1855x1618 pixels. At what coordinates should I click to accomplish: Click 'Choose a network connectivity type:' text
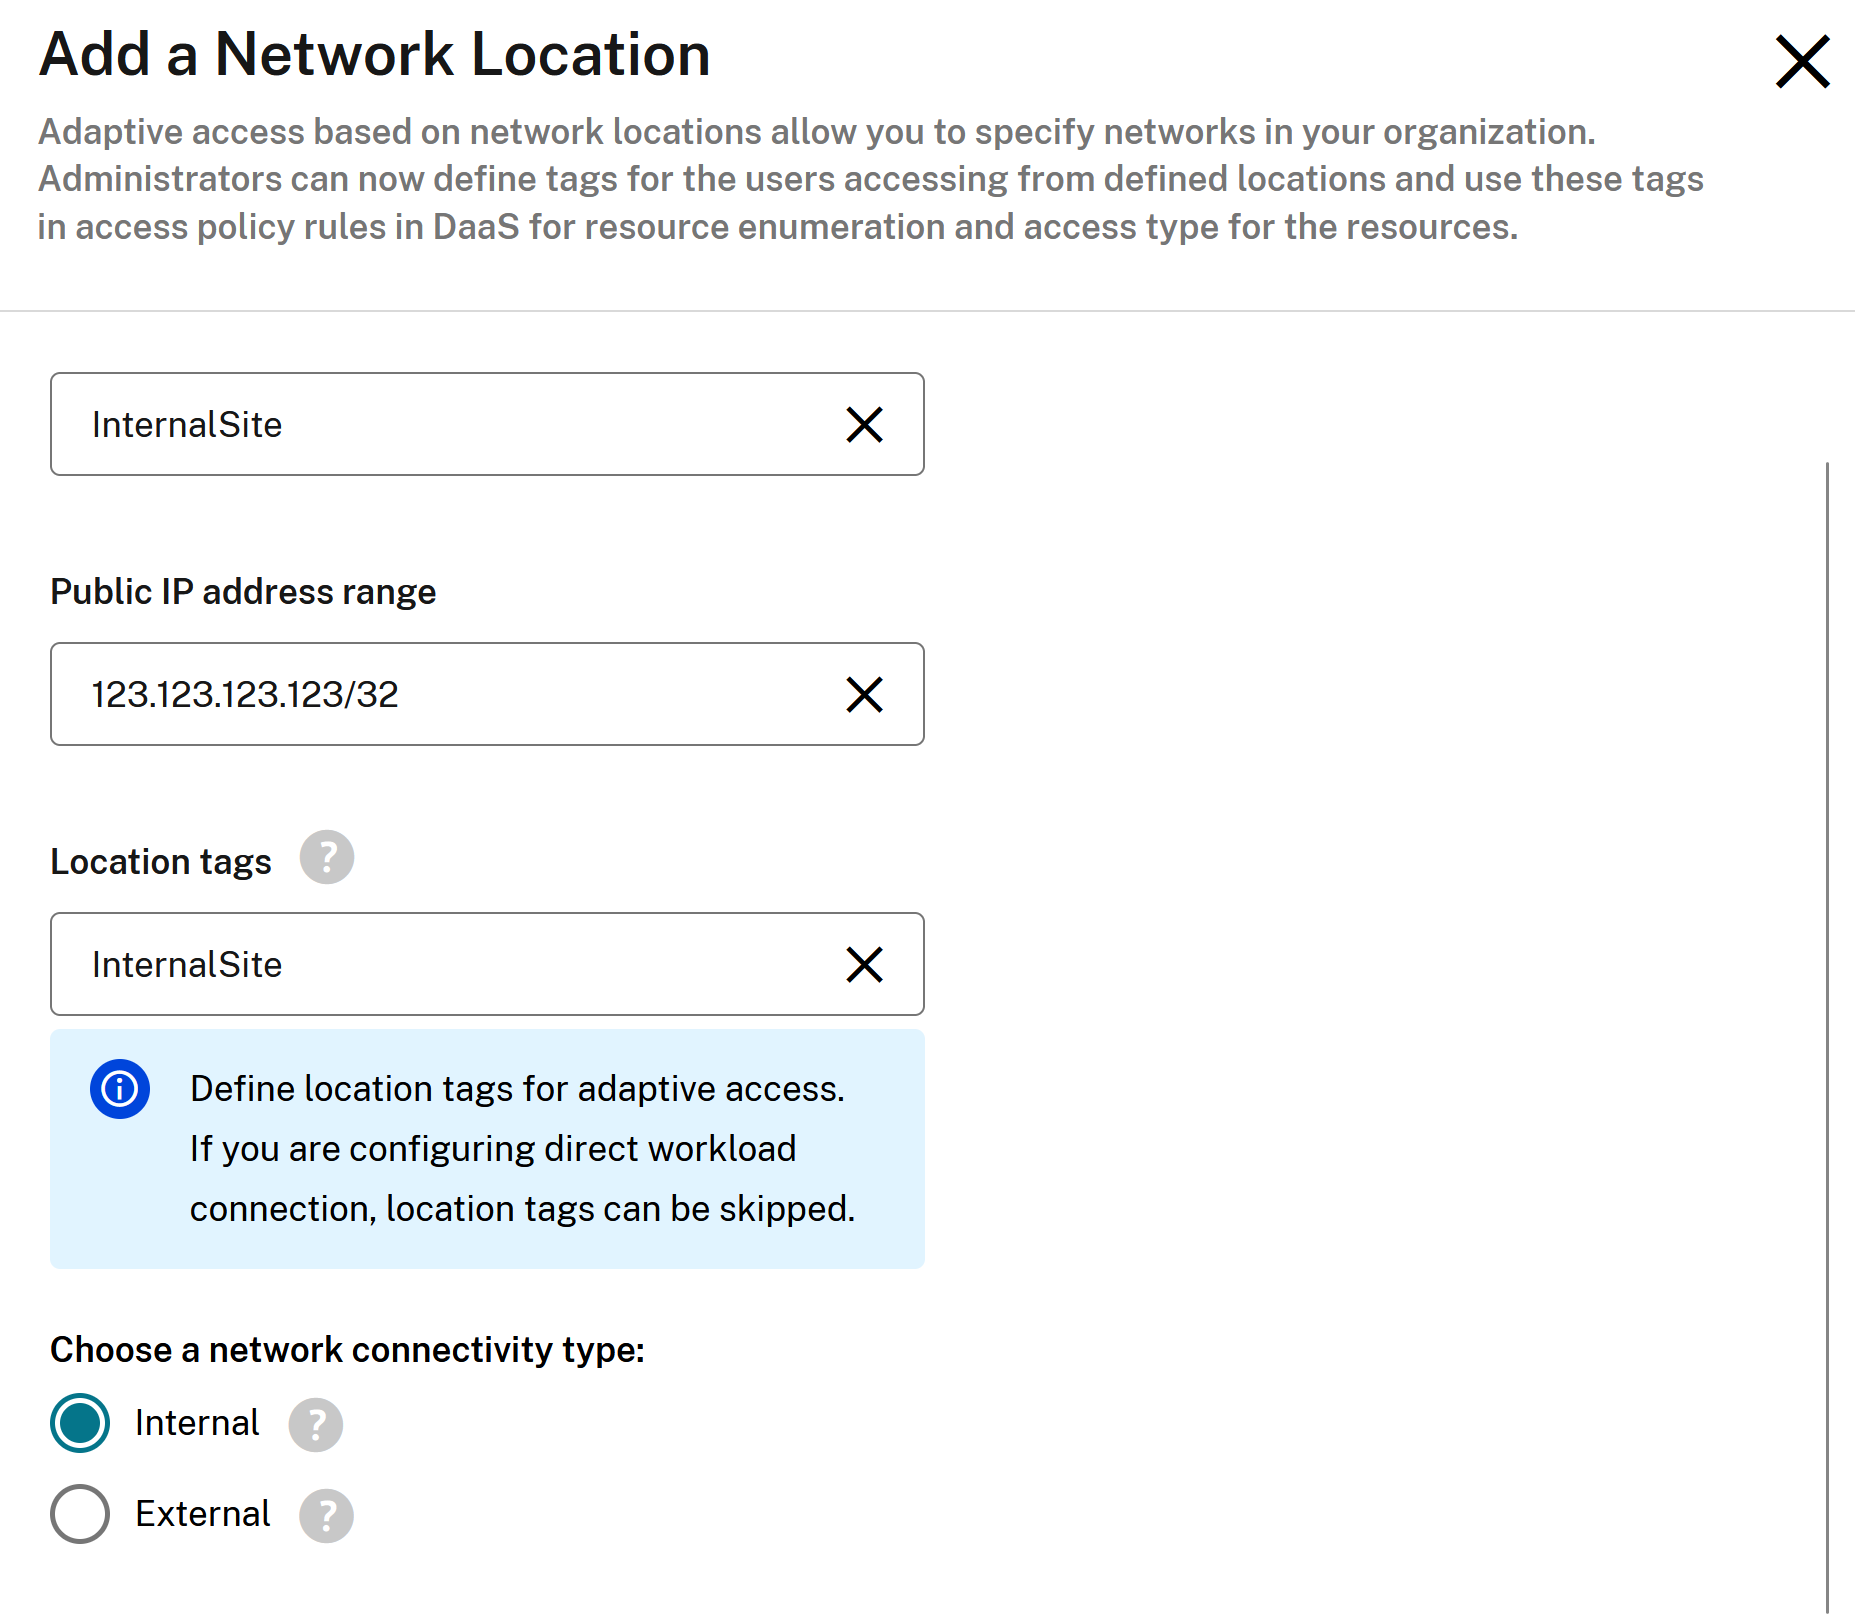(x=347, y=1350)
